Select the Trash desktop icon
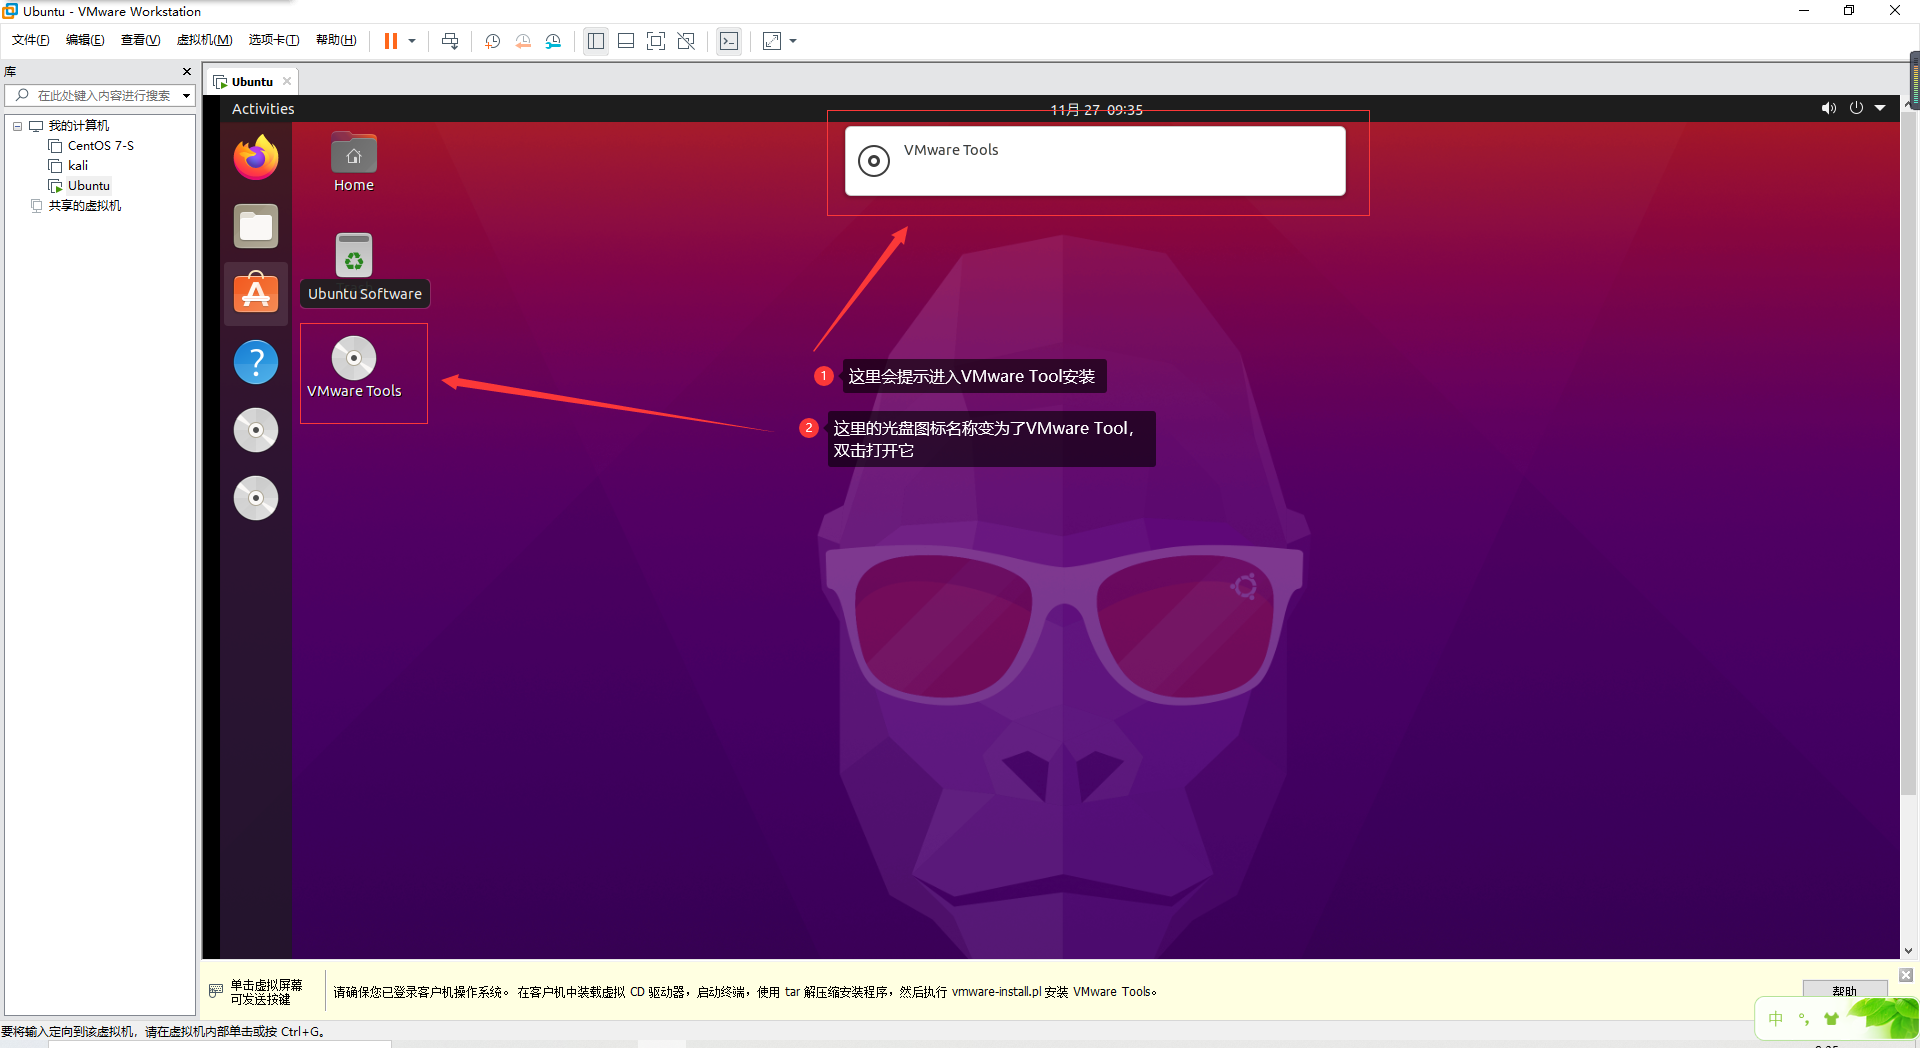The height and width of the screenshot is (1048, 1920). tap(354, 256)
